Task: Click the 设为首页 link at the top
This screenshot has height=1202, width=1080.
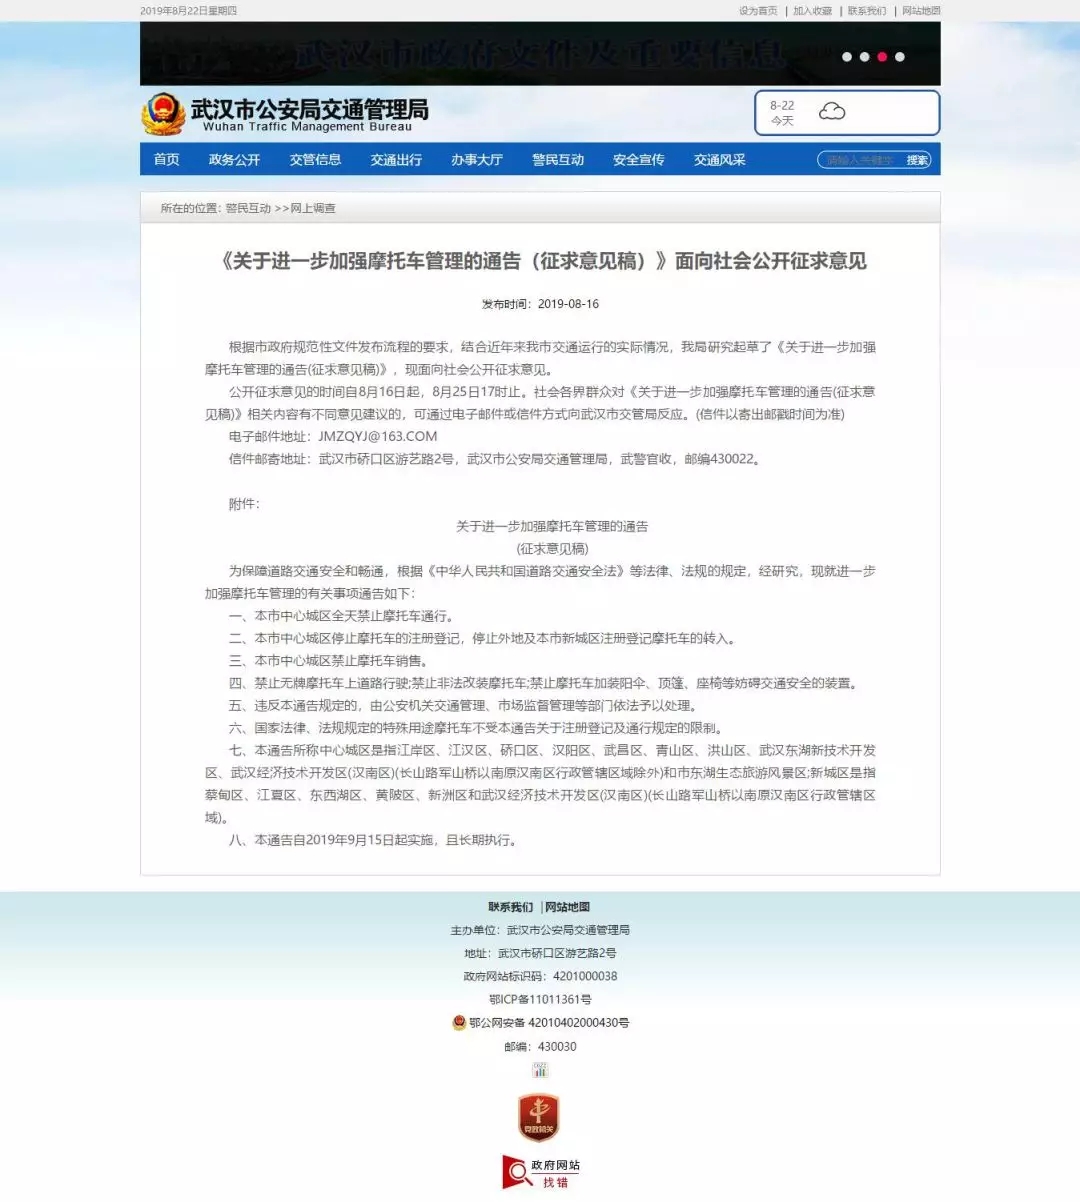Action: [758, 11]
